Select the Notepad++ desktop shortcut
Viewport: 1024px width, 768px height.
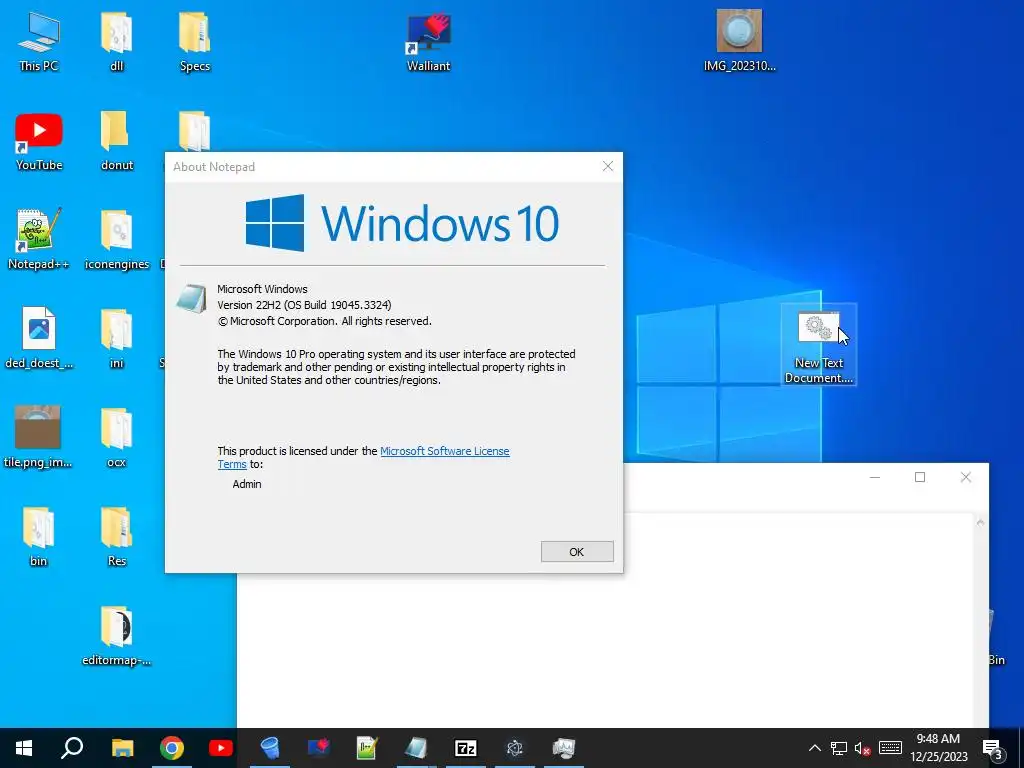(x=39, y=240)
